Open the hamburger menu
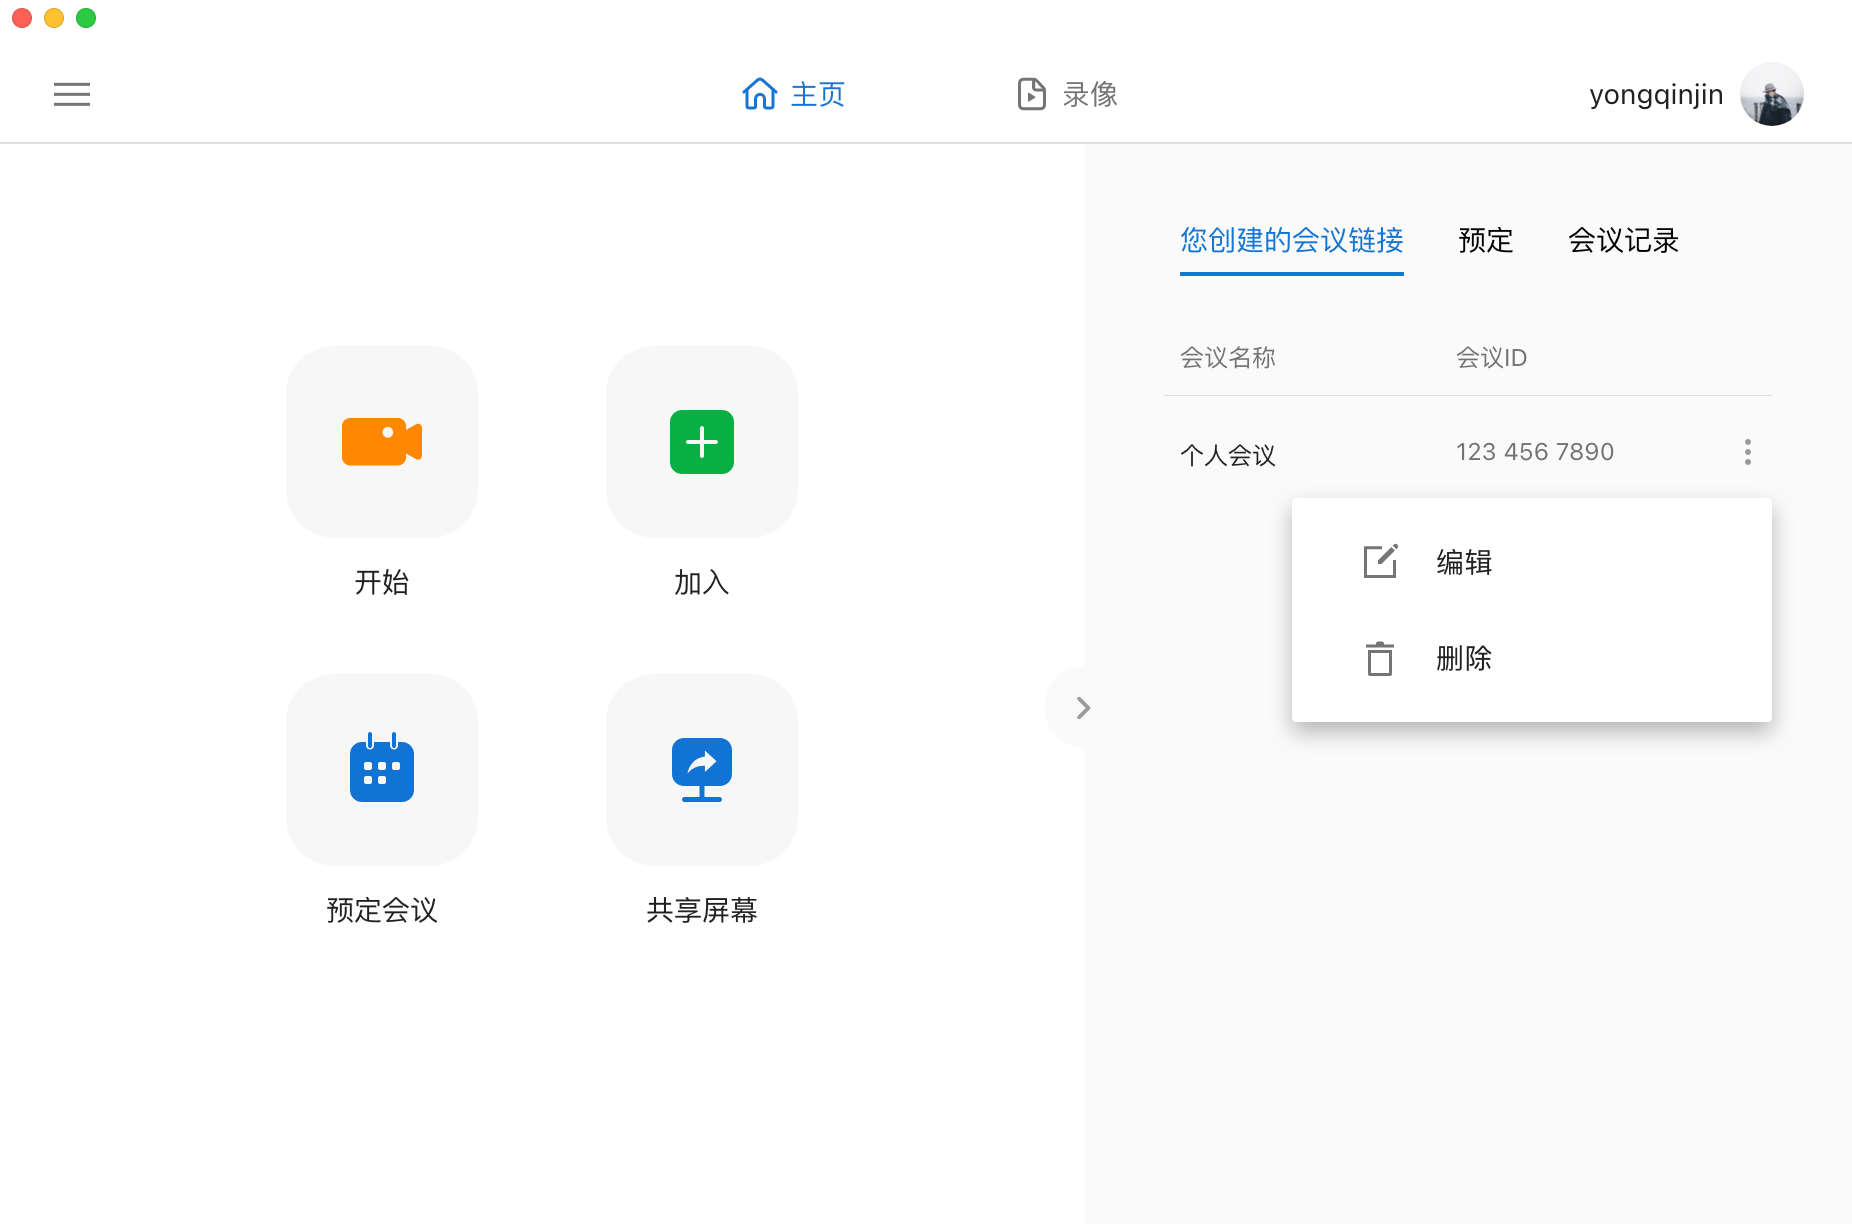Viewport: 1852px width, 1224px height. click(x=71, y=94)
